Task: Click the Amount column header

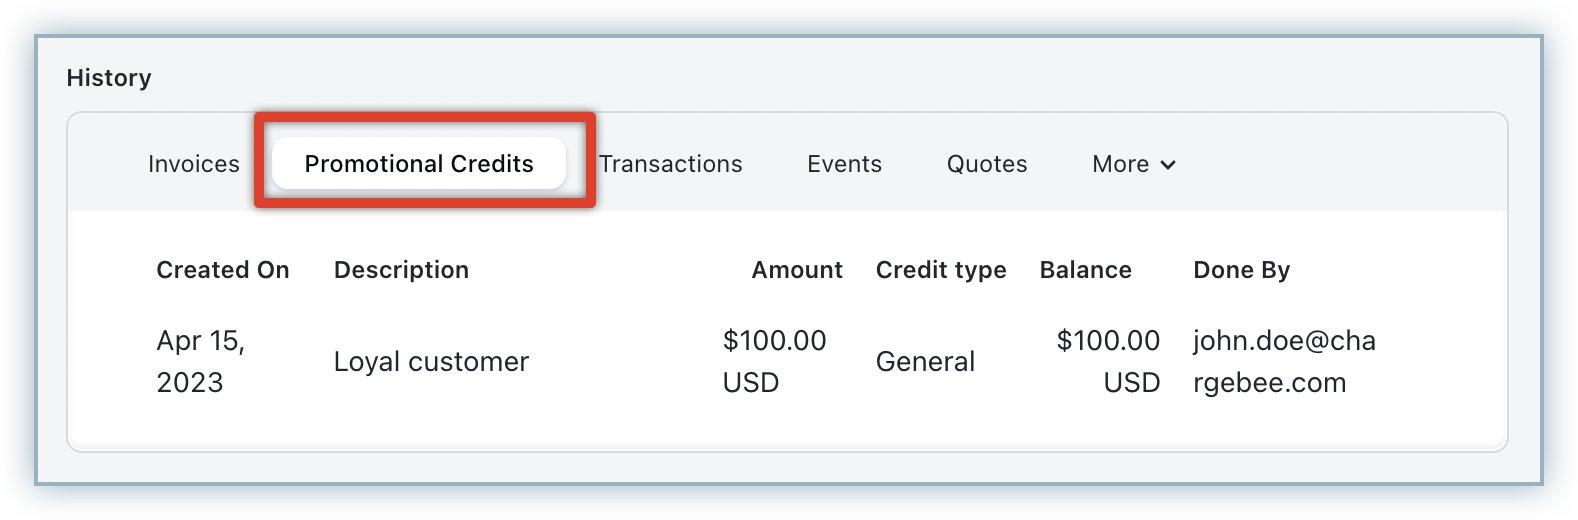Action: [x=797, y=270]
